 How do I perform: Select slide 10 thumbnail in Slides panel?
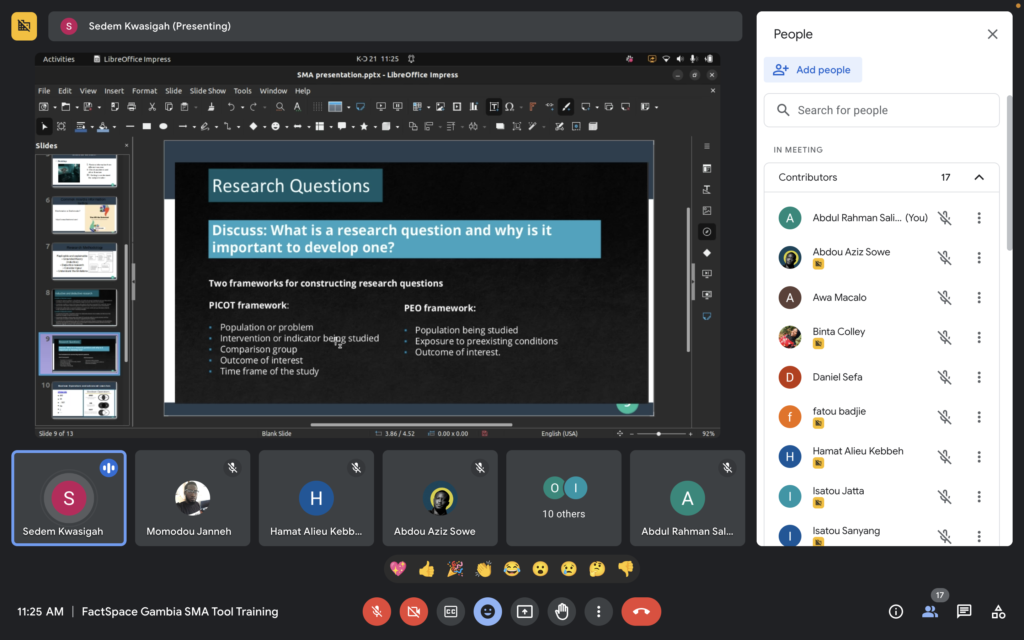pos(84,400)
